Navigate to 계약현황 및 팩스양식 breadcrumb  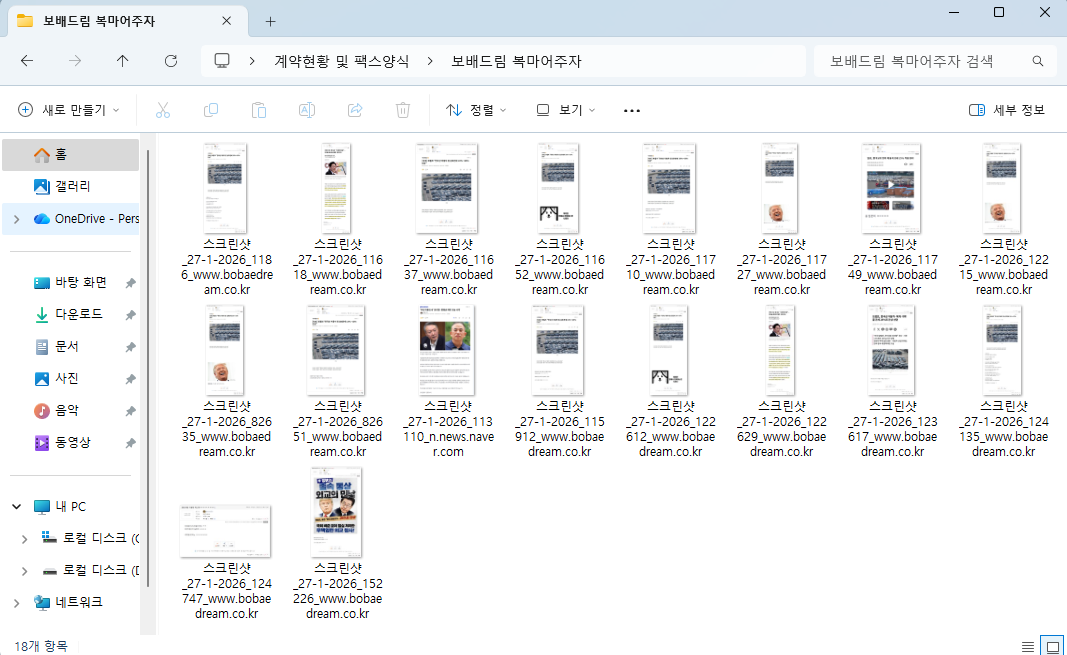pyautogui.click(x=341, y=61)
